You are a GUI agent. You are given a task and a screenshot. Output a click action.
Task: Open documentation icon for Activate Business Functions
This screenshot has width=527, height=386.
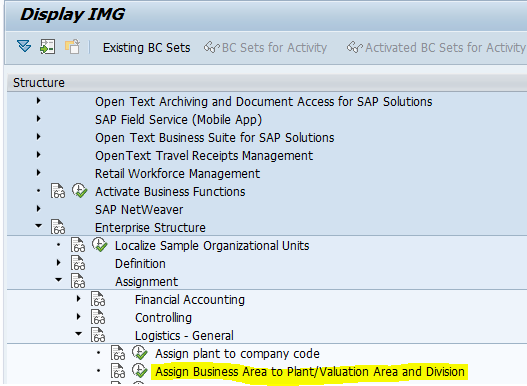tap(58, 191)
